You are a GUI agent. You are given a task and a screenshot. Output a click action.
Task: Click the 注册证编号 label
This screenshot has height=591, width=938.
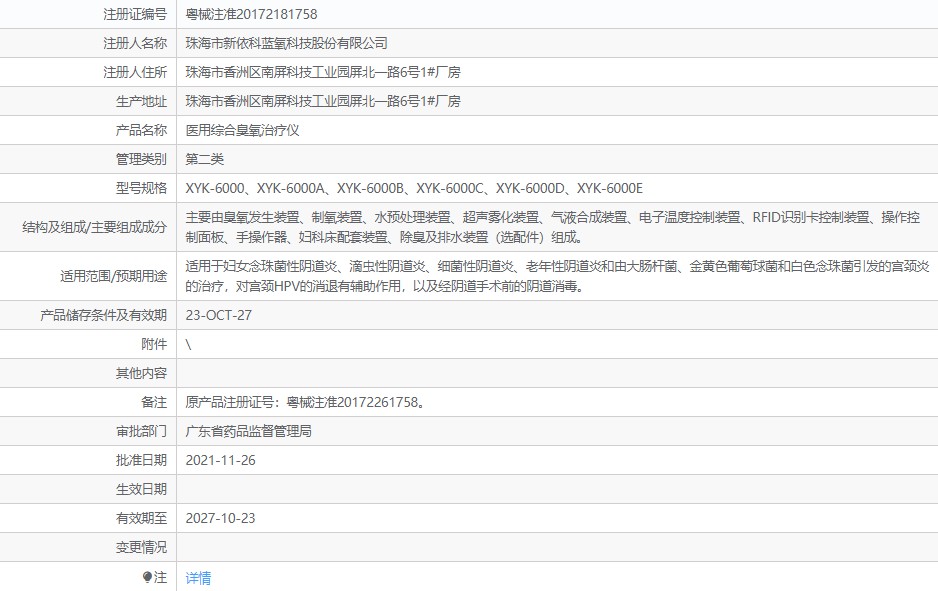coord(135,14)
